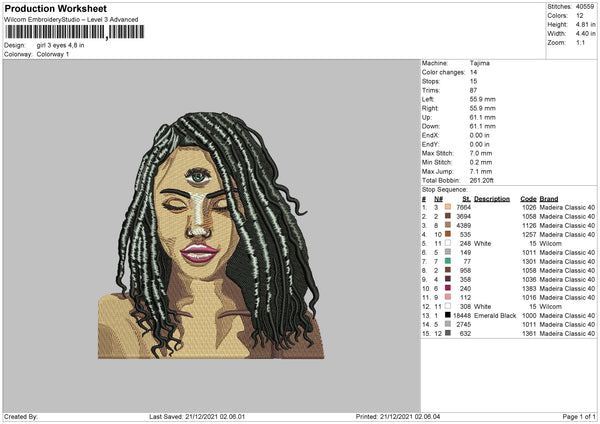600x424 pixels.
Task: Click the design name girl 3 eyes 4,8 in
Action: 60,45
